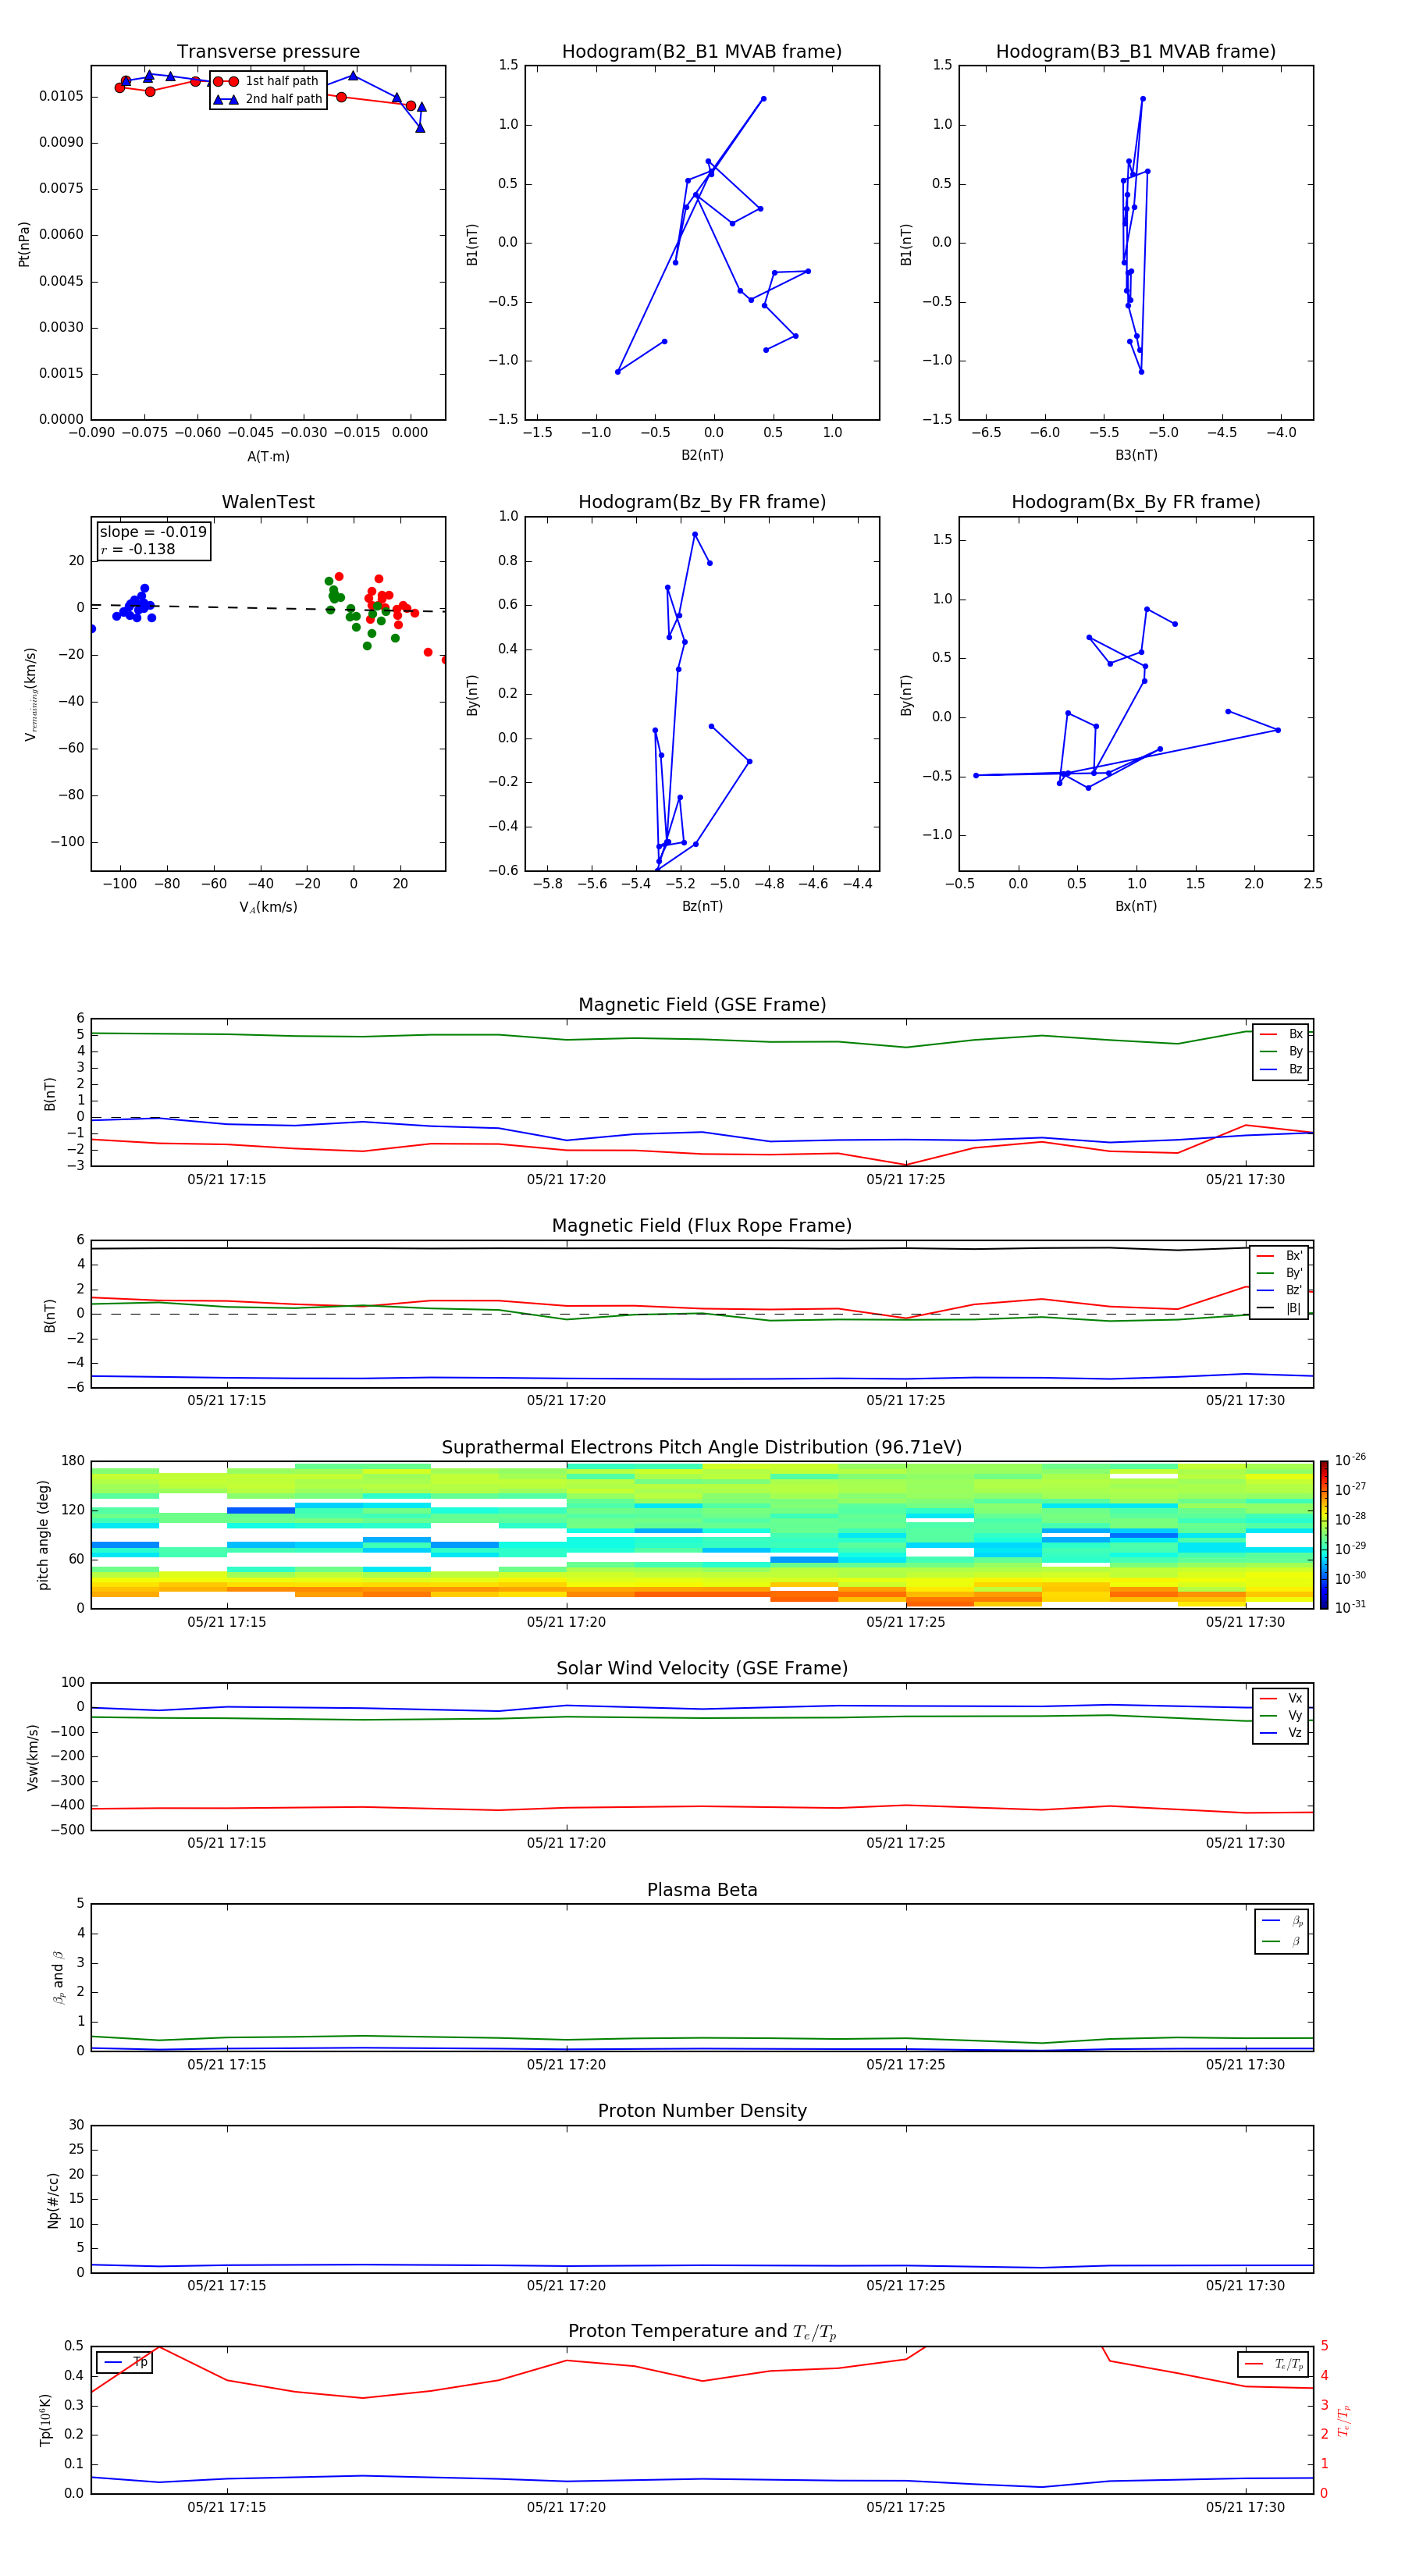Click the |B| legend entry in Flux Rope panel
Image resolution: width=1405 pixels, height=2576 pixels.
(x=1280, y=1308)
